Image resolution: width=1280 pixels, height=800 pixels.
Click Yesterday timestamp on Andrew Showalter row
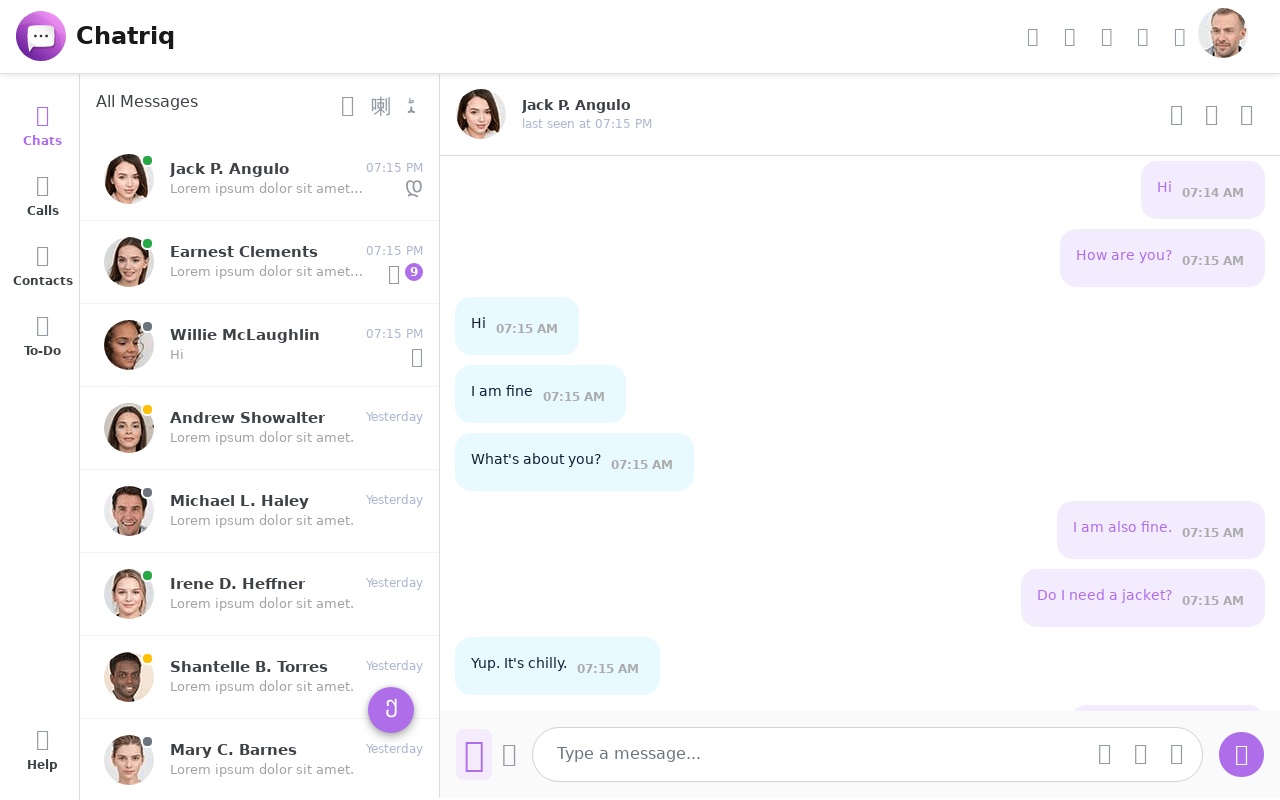coord(394,417)
